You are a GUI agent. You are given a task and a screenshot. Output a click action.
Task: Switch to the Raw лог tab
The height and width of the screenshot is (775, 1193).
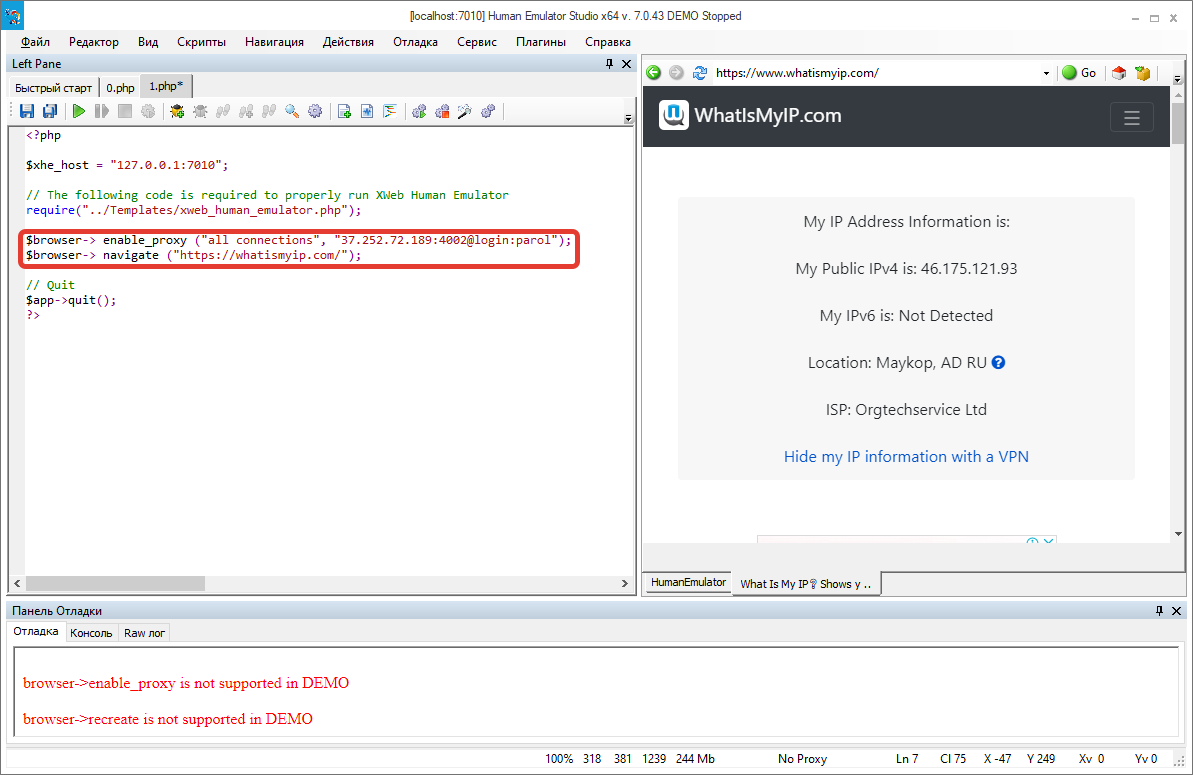145,633
